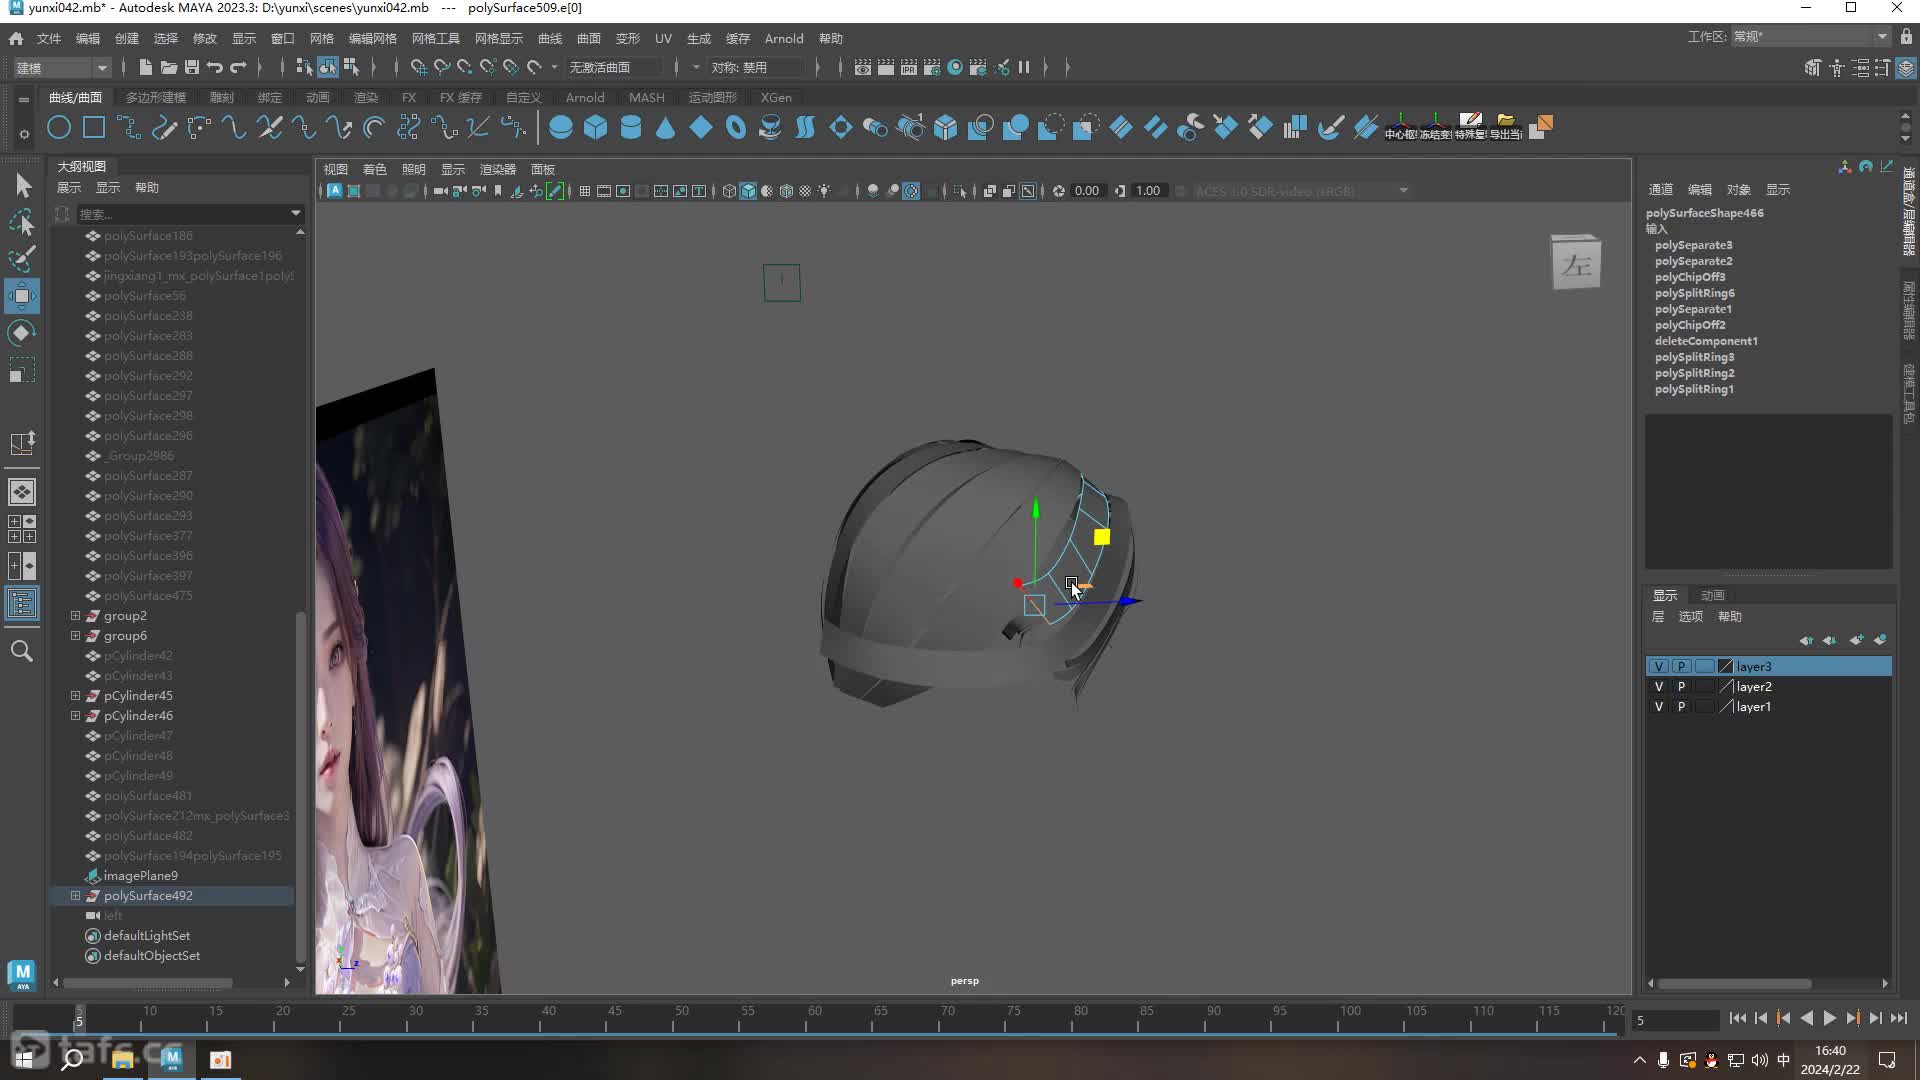
Task: Open the Arnold menu in menu bar
Action: coord(784,38)
